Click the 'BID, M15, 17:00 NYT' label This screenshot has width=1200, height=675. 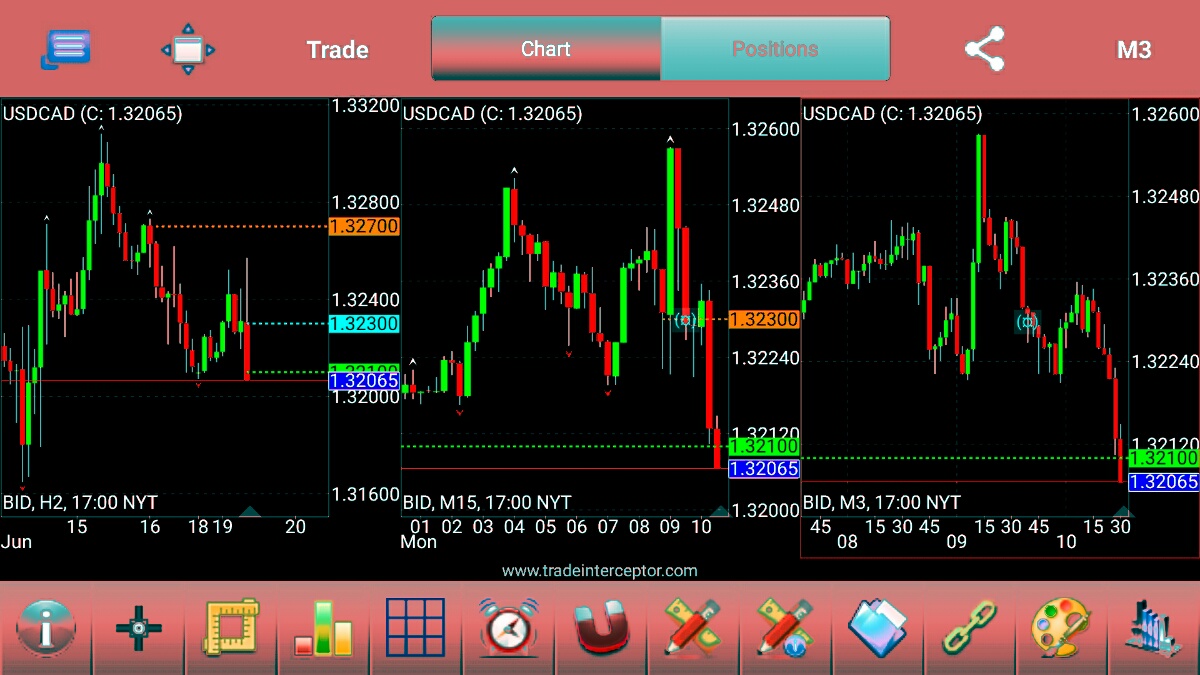tap(487, 502)
